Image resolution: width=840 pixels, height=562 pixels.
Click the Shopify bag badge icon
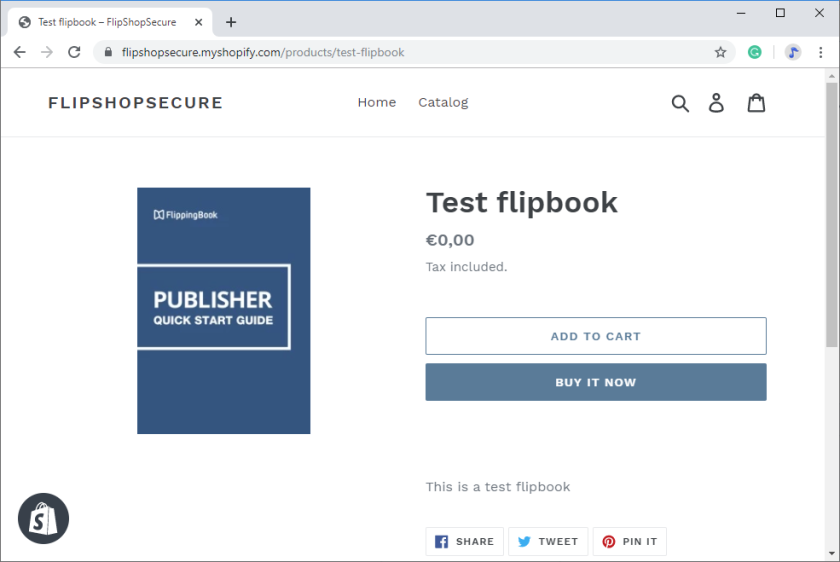tap(44, 518)
